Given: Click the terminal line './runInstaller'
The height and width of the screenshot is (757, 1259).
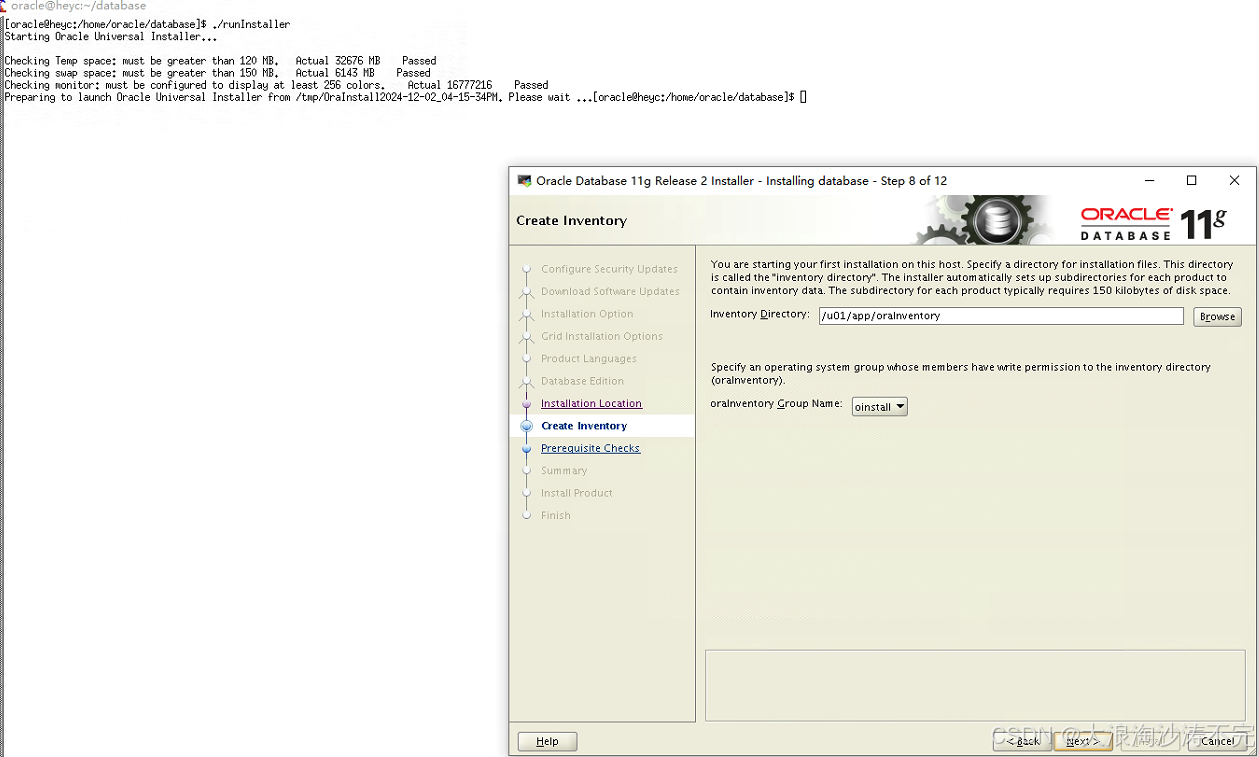Looking at the screenshot, I should (x=251, y=24).
